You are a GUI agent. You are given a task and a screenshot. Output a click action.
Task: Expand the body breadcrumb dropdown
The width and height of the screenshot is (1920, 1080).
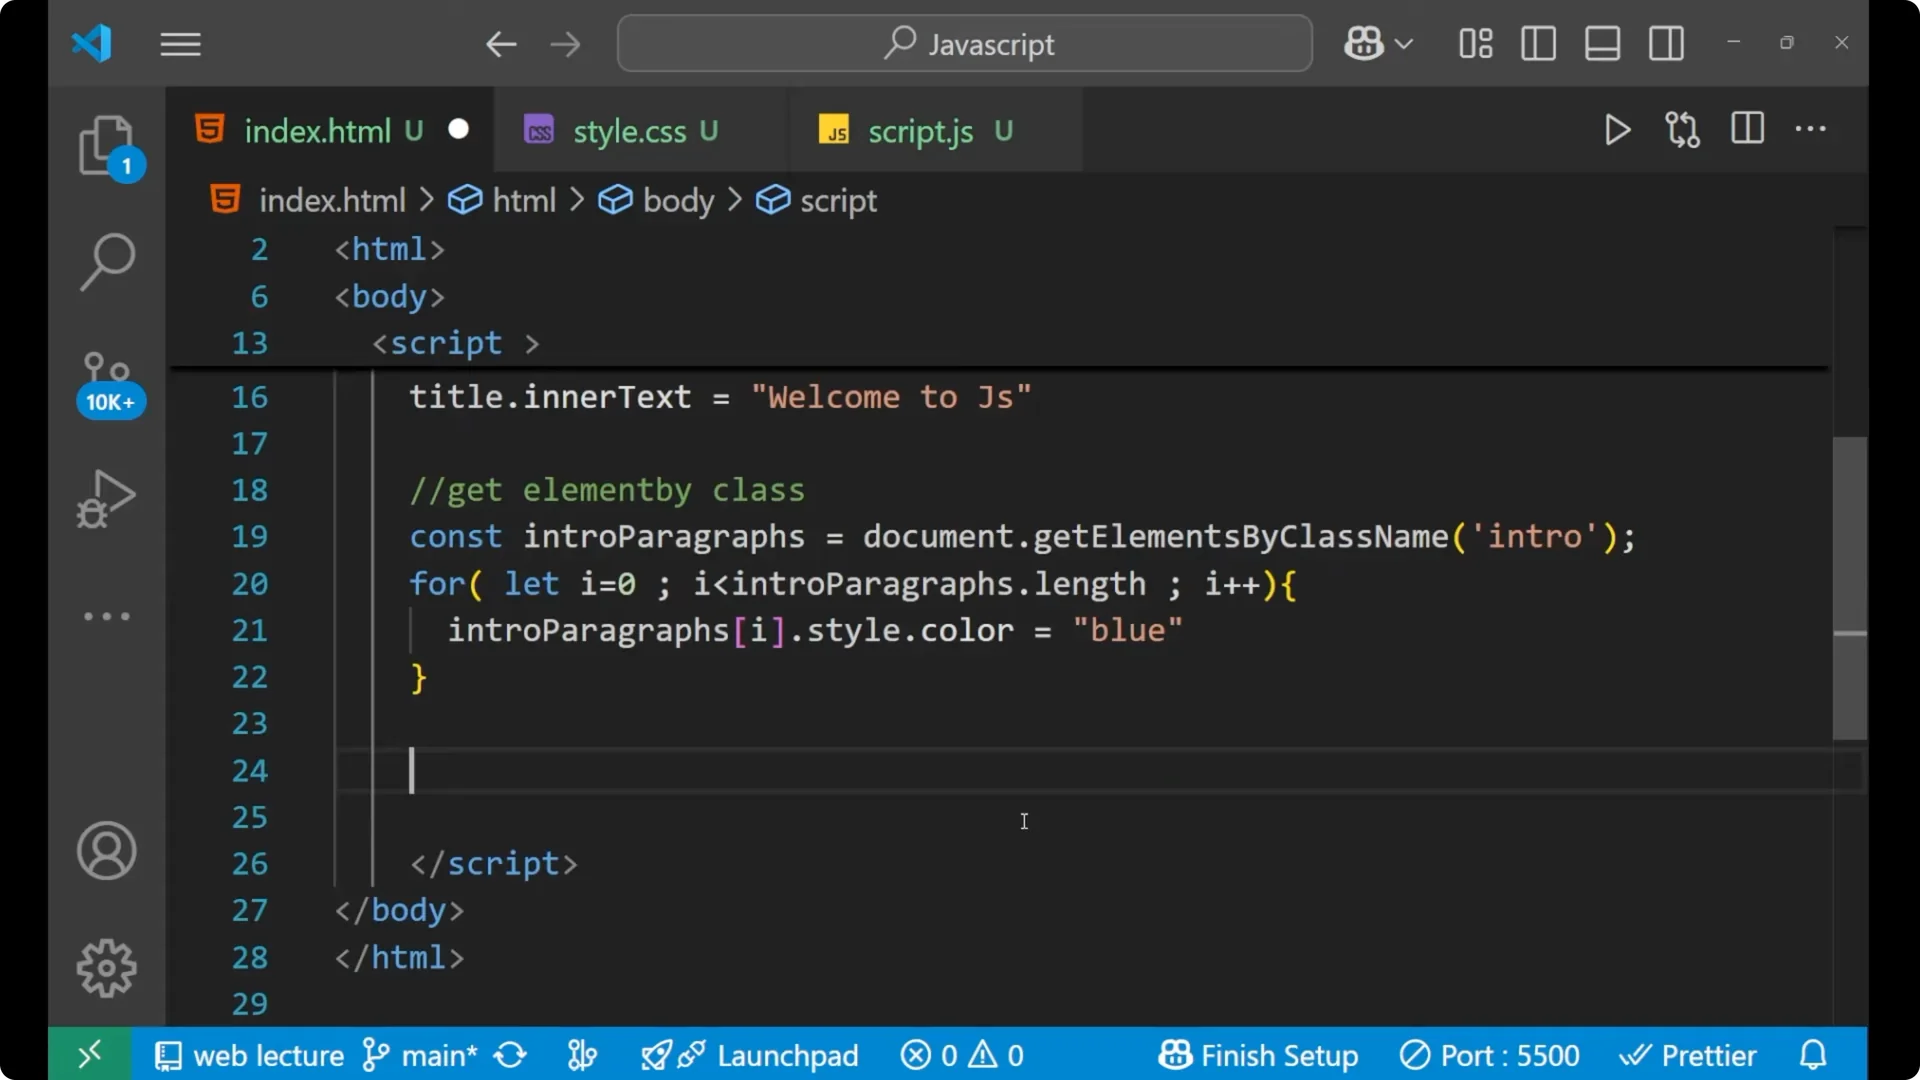coord(677,200)
